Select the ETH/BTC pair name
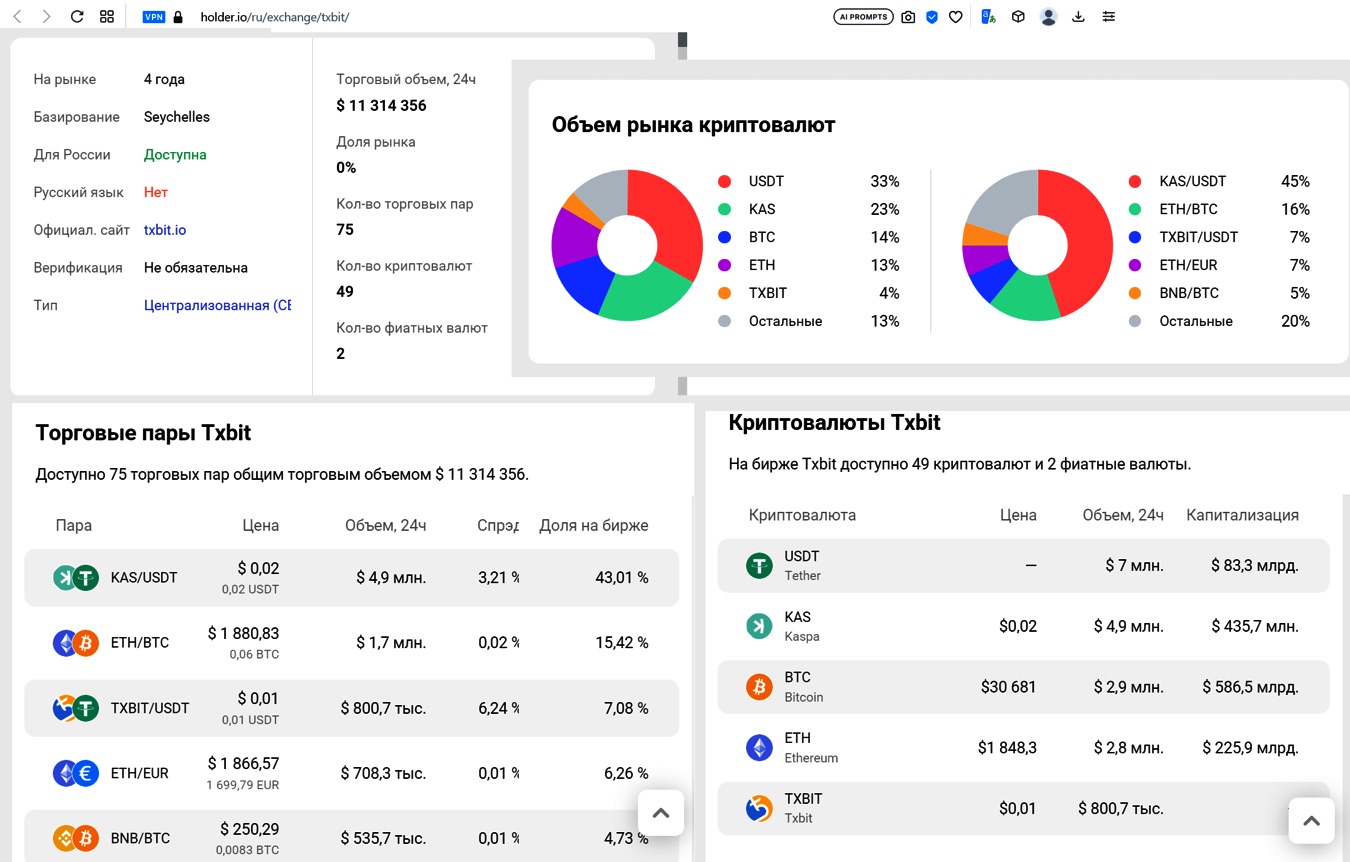The image size is (1350, 862). click(140, 642)
